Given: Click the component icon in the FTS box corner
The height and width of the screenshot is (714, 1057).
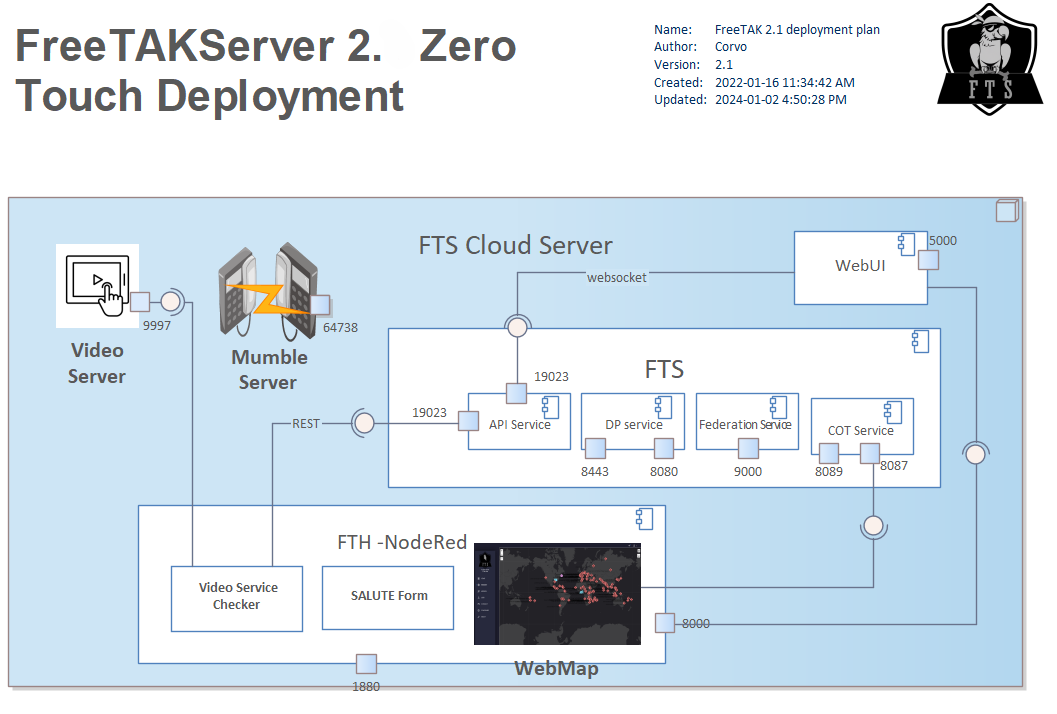Looking at the screenshot, I should 920,341.
